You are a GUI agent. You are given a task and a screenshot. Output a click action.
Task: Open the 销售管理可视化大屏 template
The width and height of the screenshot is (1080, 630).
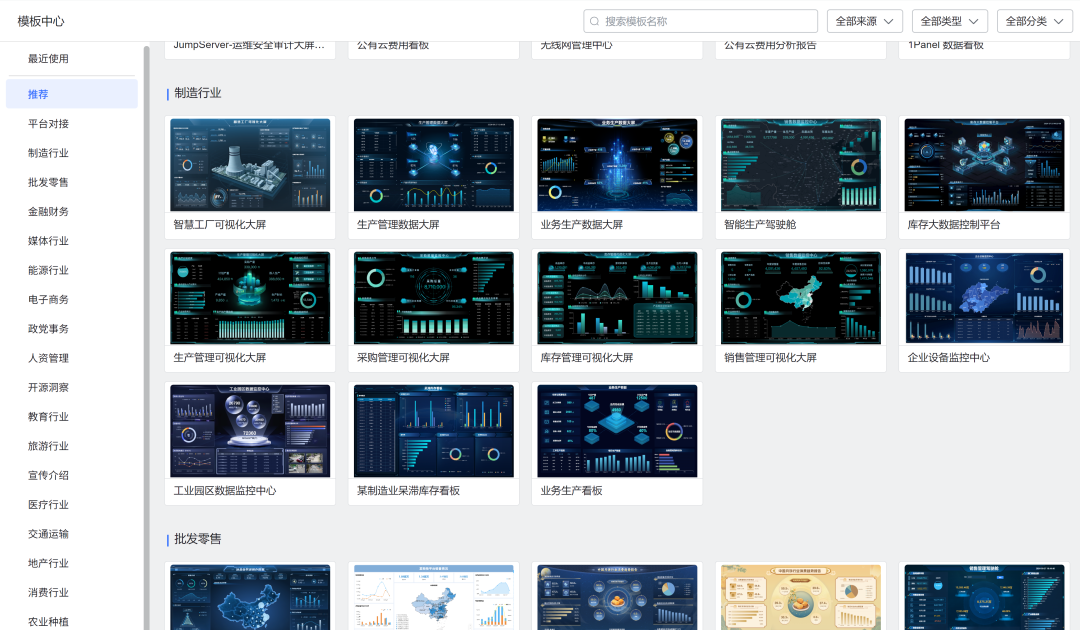click(x=800, y=297)
